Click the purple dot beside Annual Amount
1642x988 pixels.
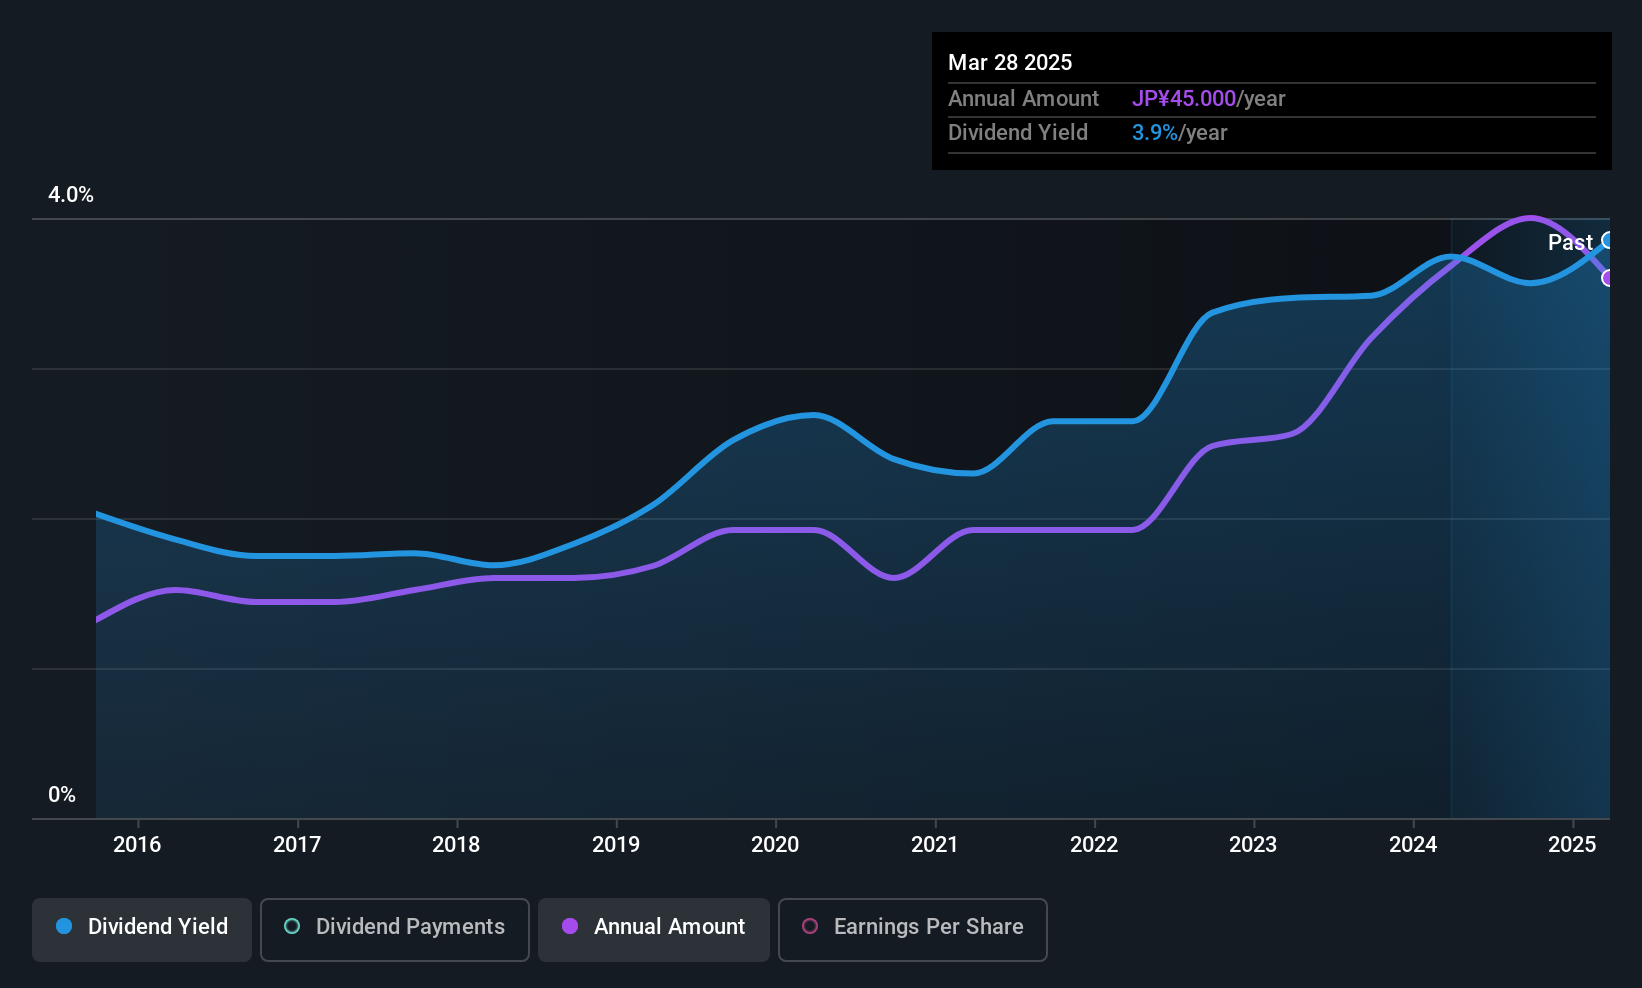[x=570, y=927]
